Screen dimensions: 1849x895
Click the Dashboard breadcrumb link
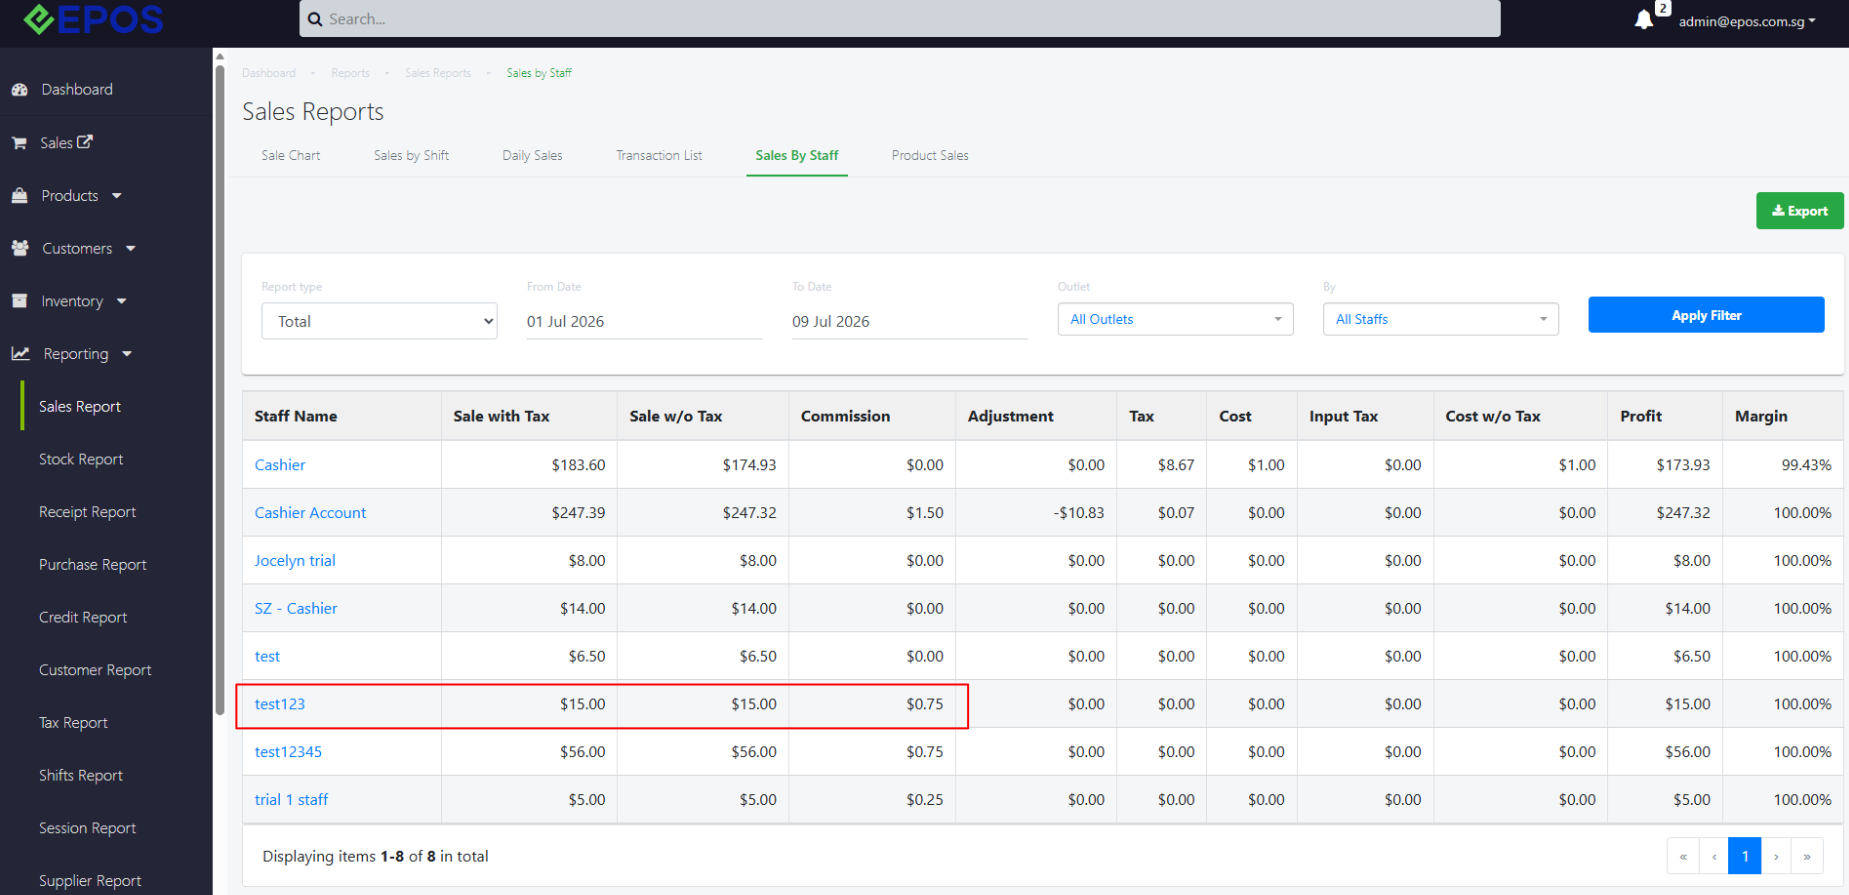[269, 73]
